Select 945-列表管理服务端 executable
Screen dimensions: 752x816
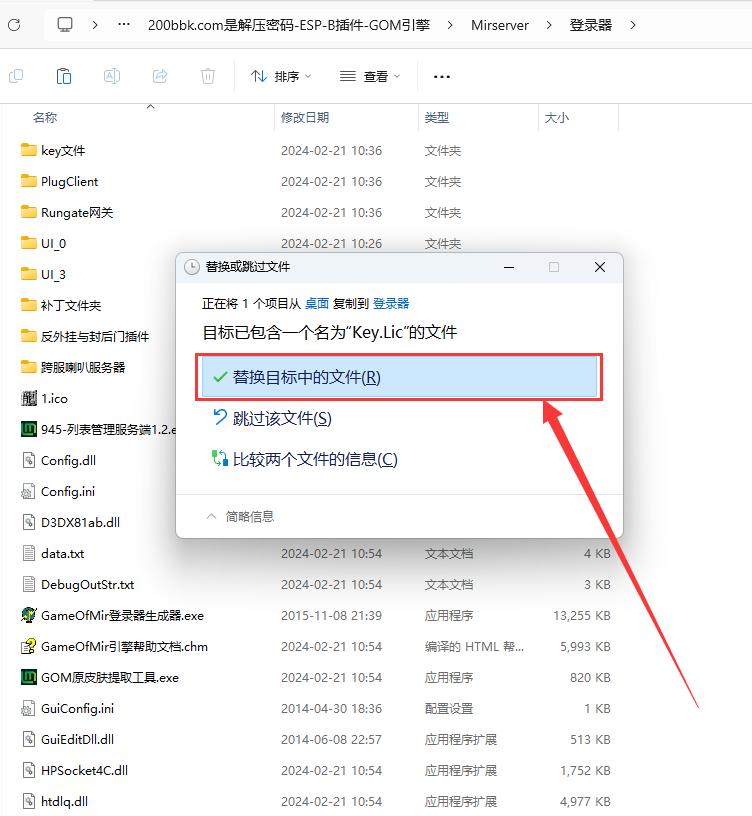pos(98,429)
